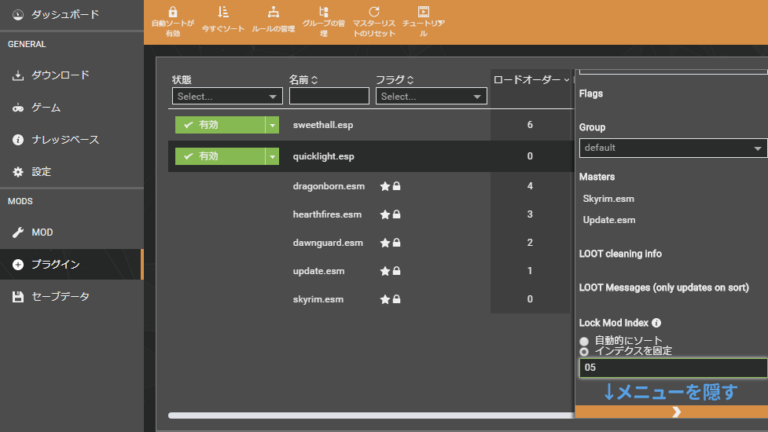
Task: Go to the MOD sidebar section
Action: 42,232
